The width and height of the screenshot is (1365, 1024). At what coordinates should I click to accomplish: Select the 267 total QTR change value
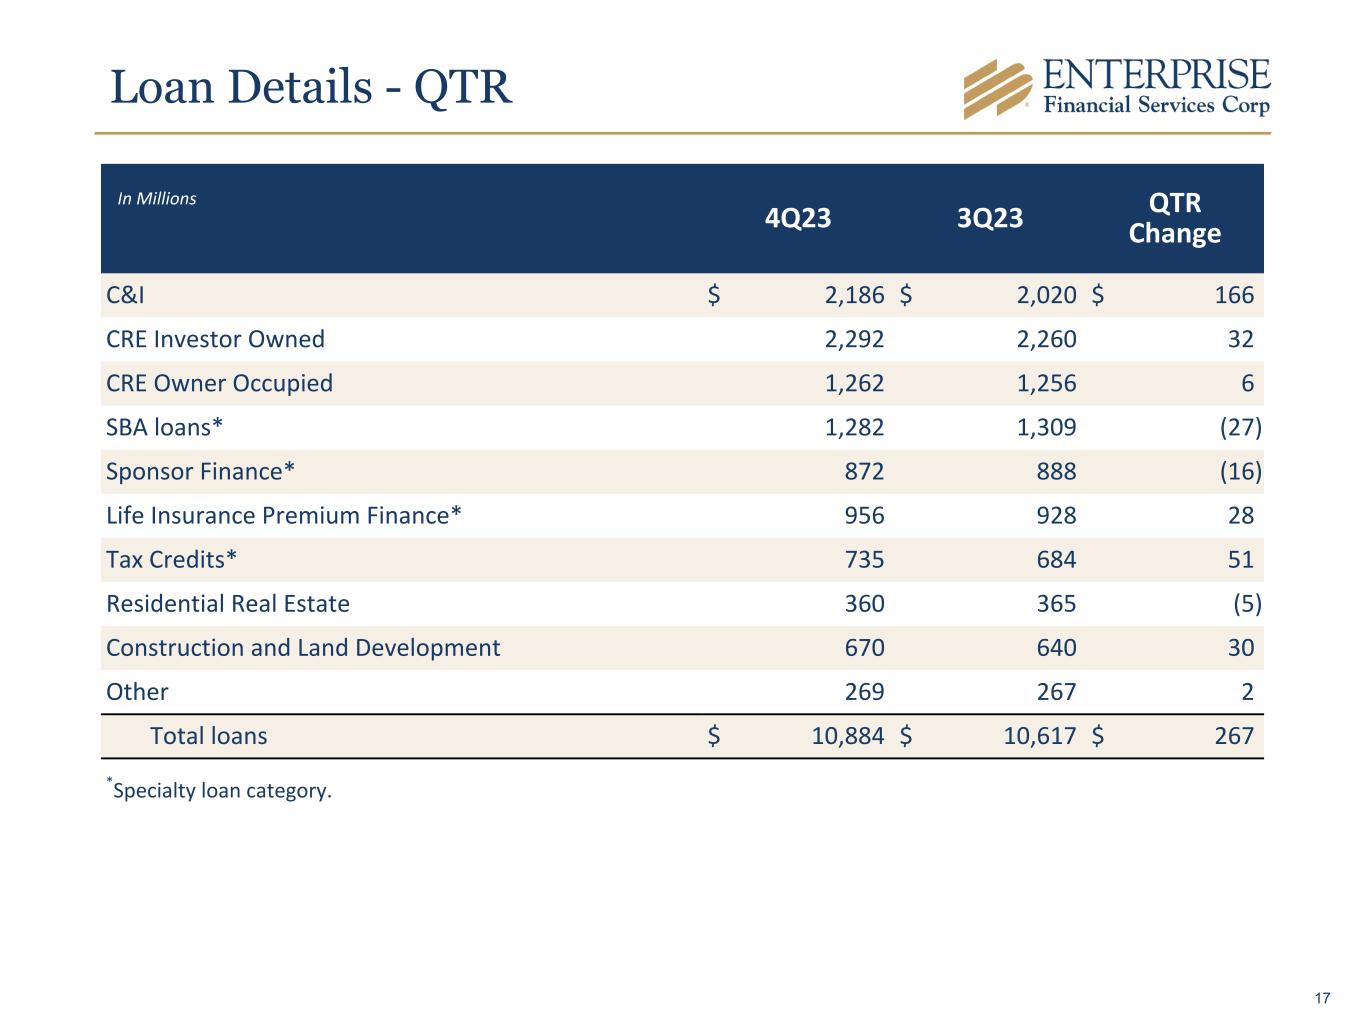click(x=1234, y=736)
